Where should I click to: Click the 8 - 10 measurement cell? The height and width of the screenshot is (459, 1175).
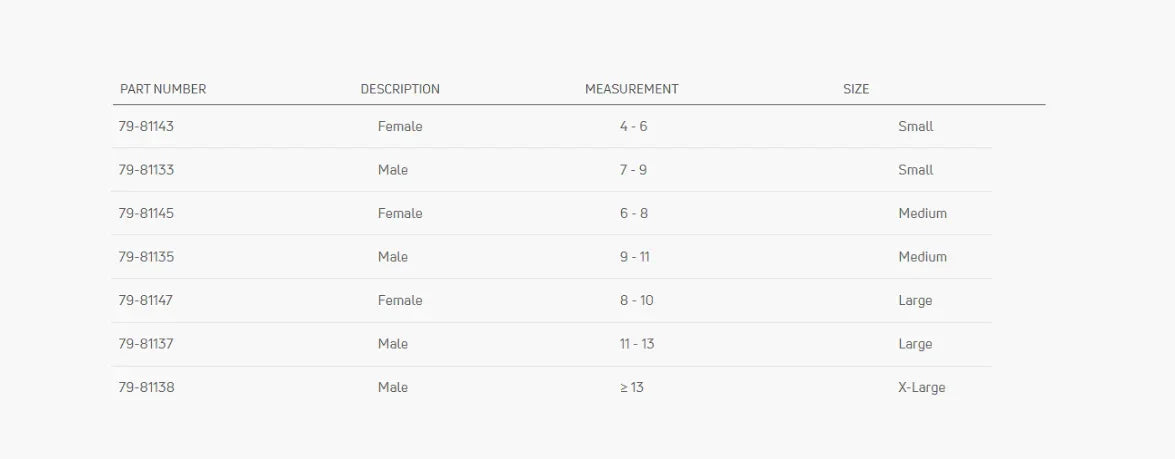tap(636, 300)
